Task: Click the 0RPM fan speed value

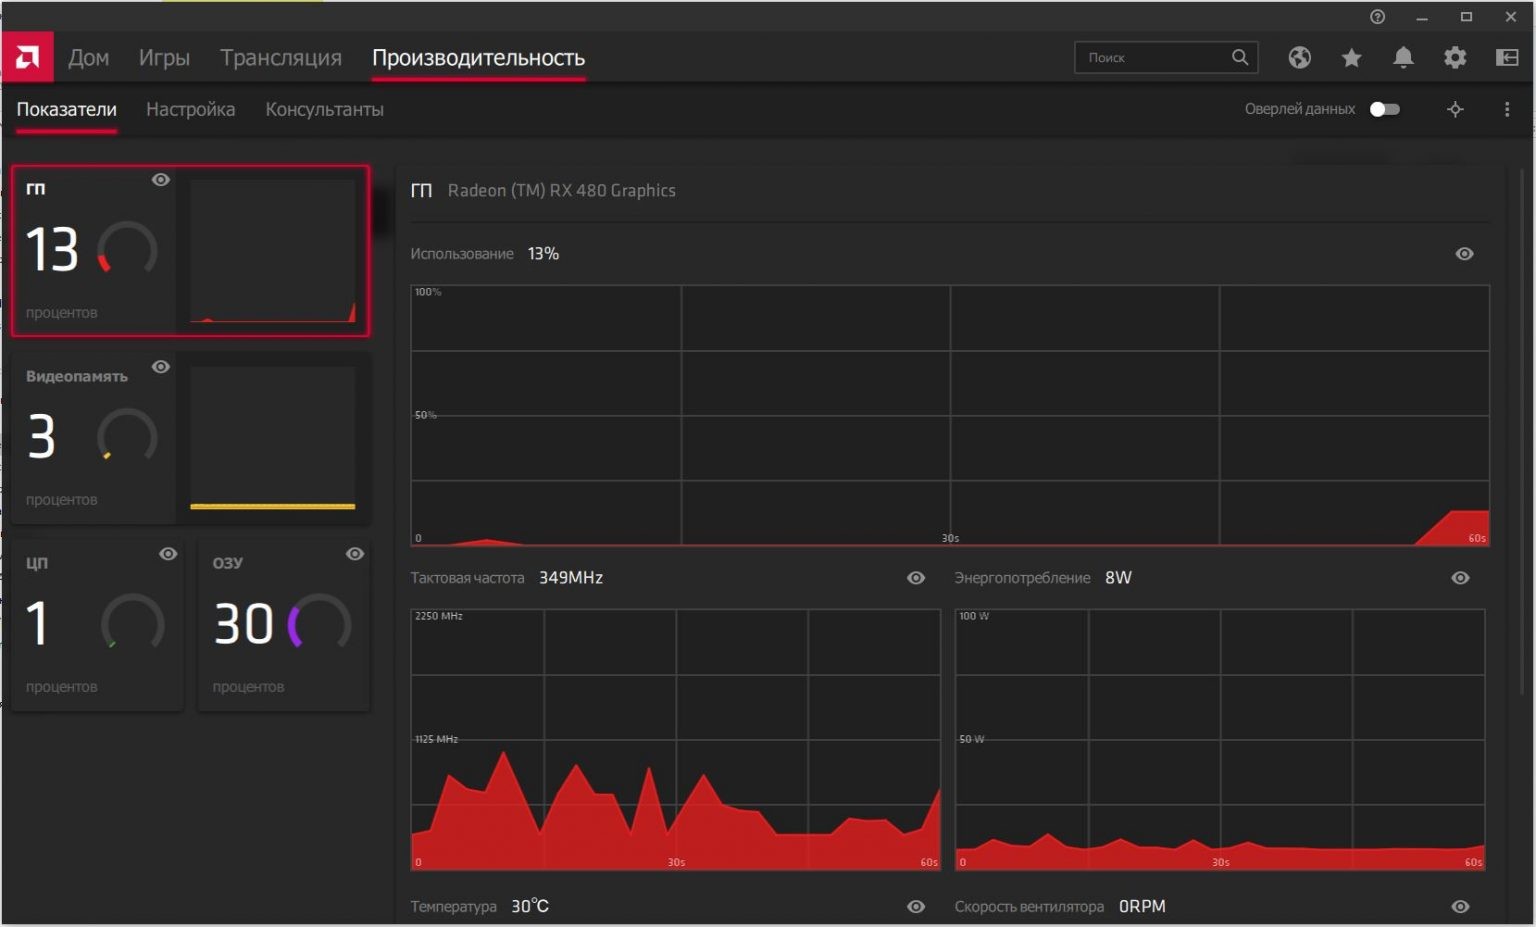Action: (x=1142, y=907)
